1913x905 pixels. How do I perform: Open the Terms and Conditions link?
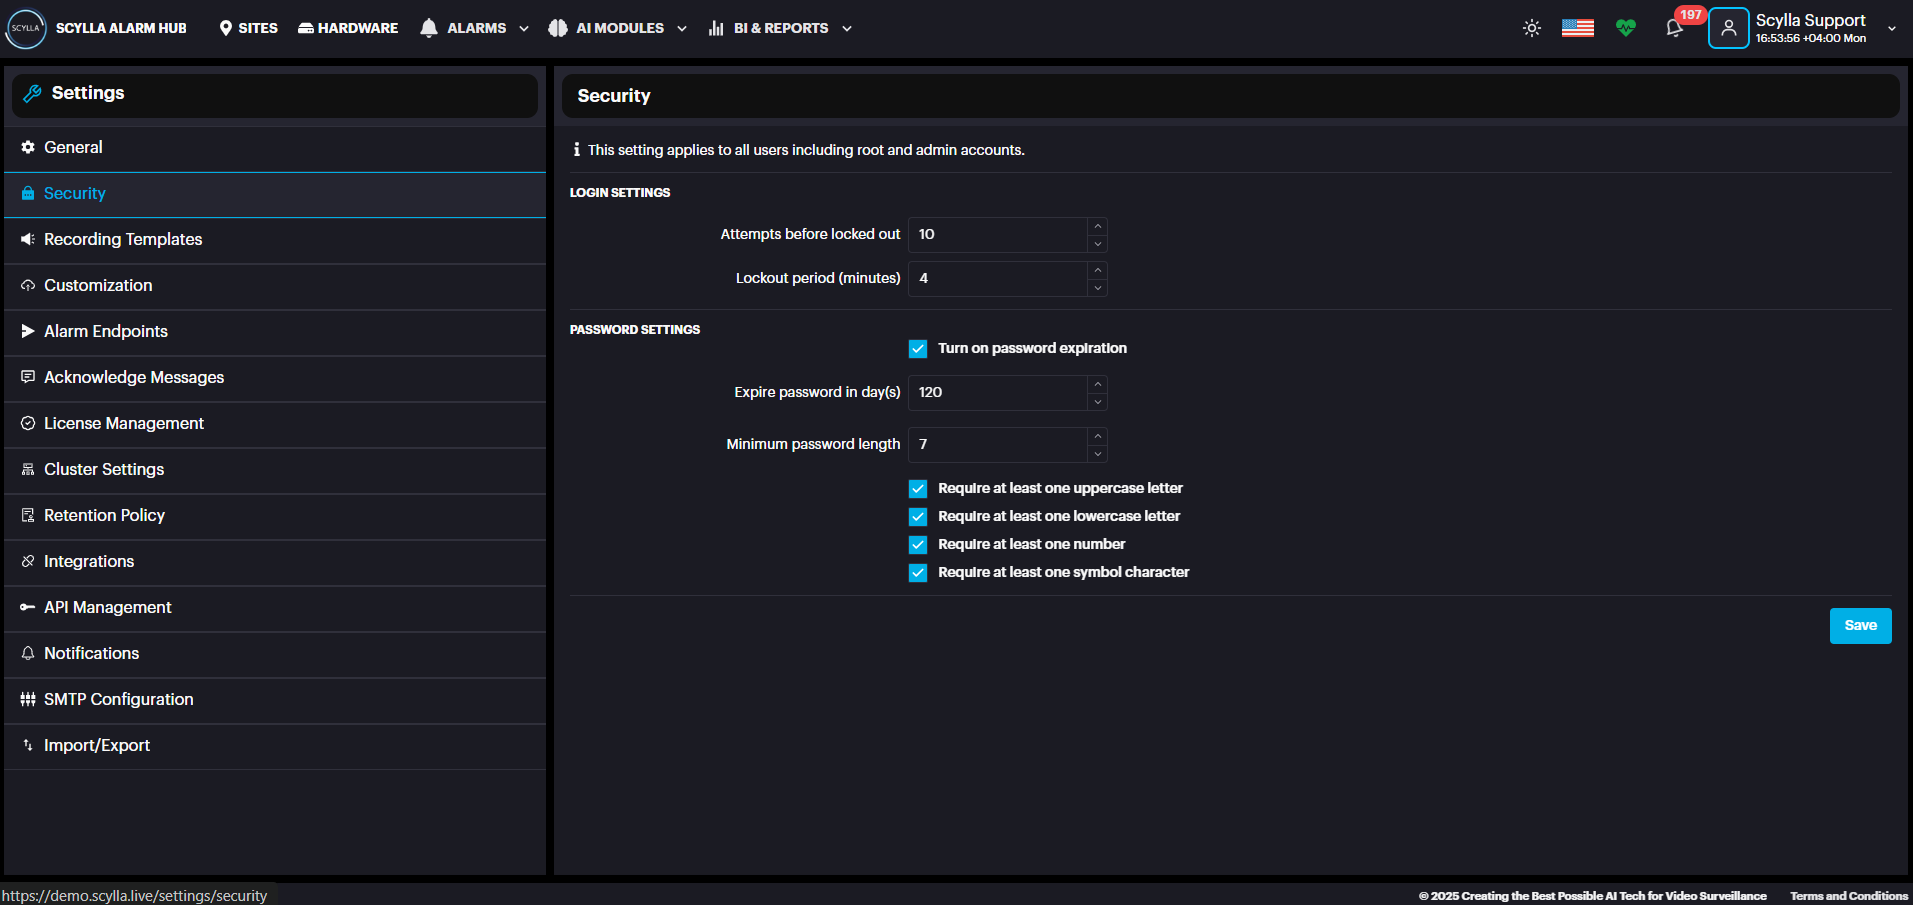coord(1848,896)
